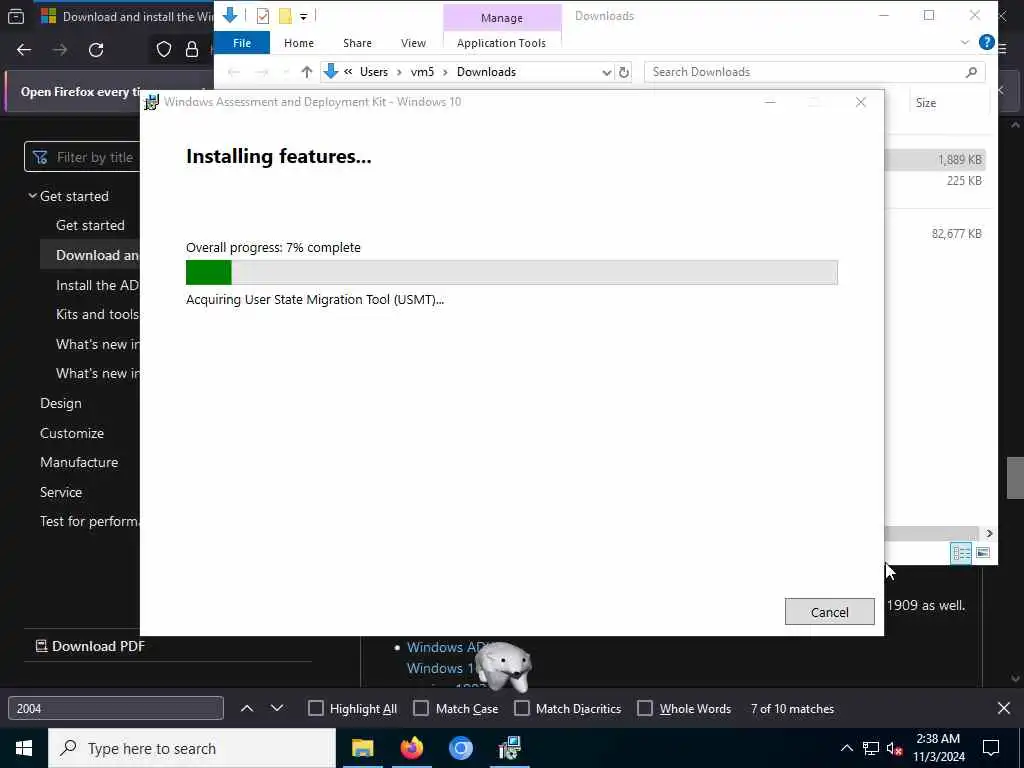1024x768 pixels.
Task: Close the Firefox find bar
Action: coord(1004,709)
